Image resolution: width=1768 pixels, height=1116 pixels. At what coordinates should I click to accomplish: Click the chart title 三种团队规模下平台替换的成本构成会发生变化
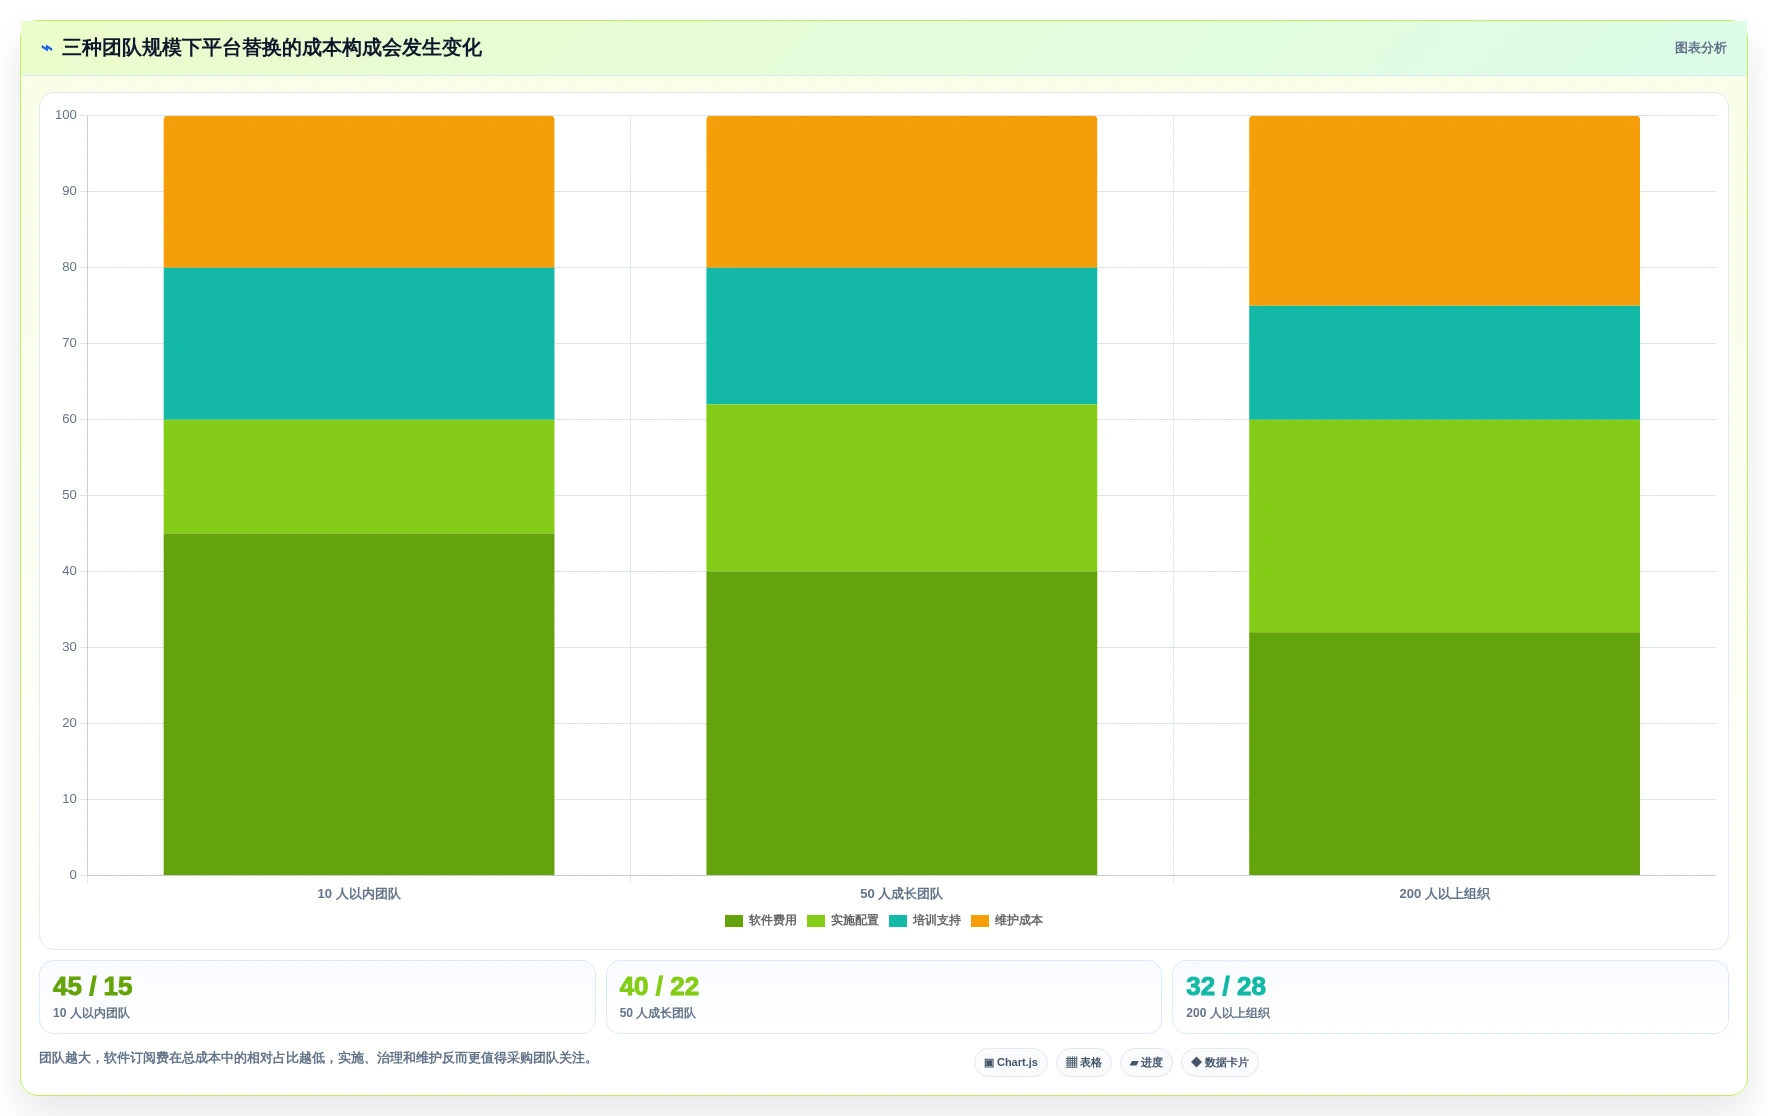pyautogui.click(x=272, y=48)
